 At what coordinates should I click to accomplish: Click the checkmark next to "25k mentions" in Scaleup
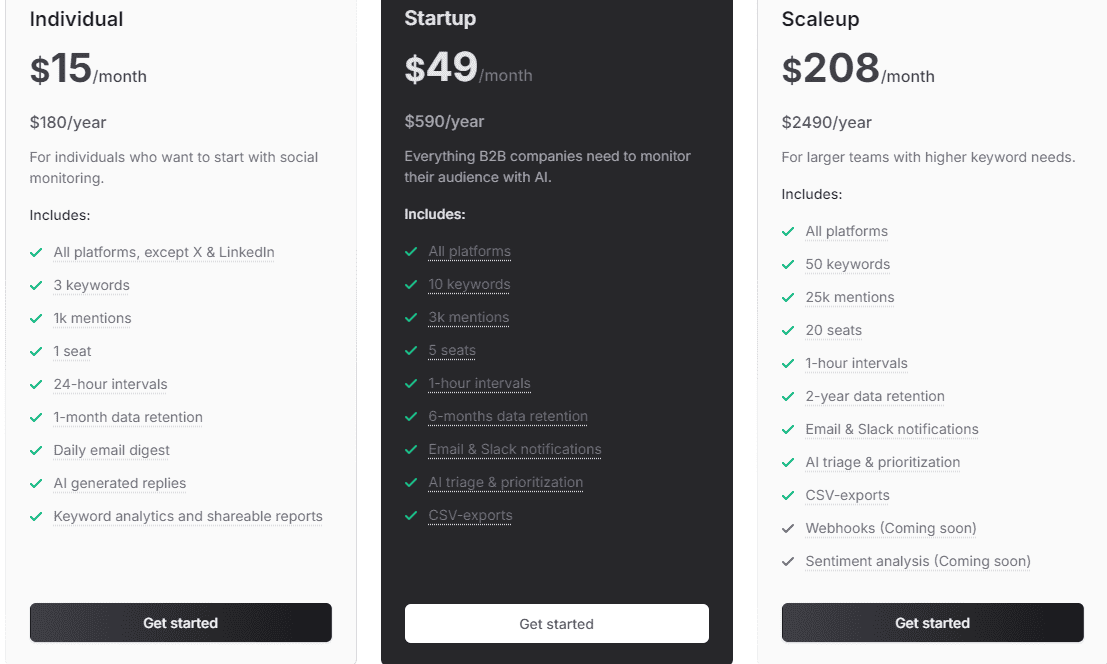coord(787,297)
